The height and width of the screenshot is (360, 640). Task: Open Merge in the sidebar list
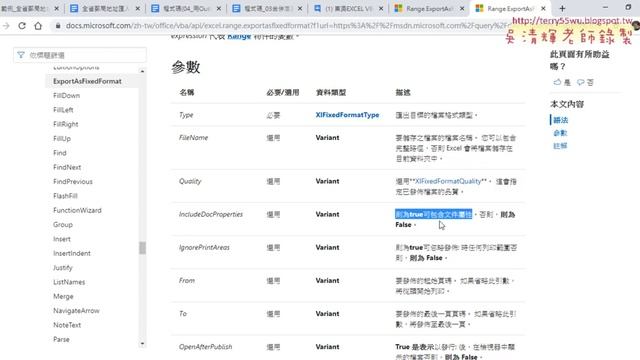[x=63, y=296]
